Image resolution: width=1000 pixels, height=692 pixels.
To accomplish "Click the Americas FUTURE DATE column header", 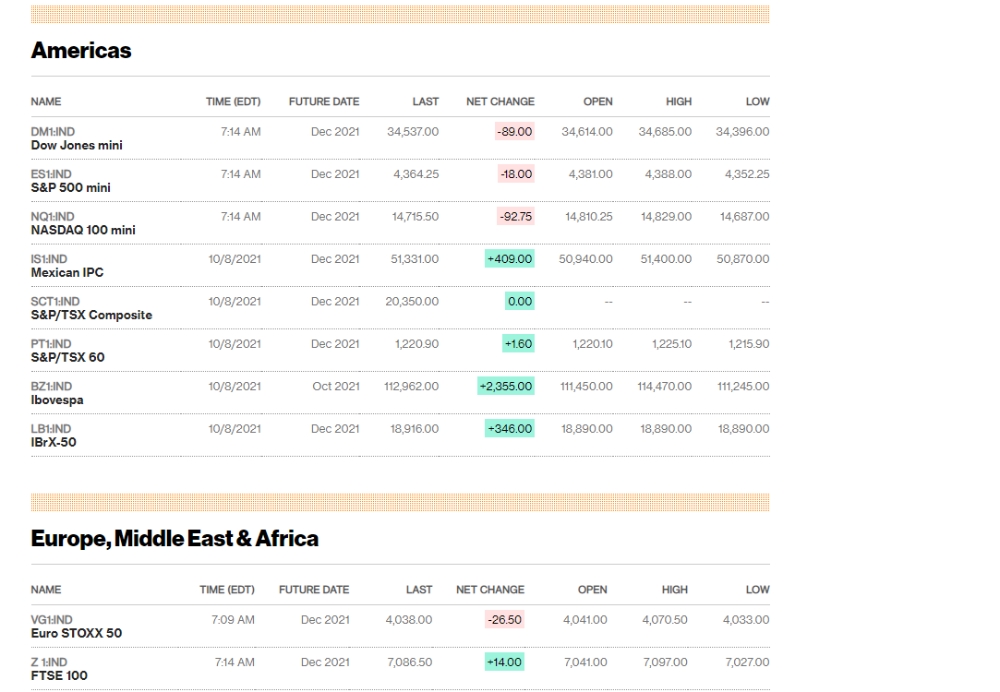I will point(324,101).
